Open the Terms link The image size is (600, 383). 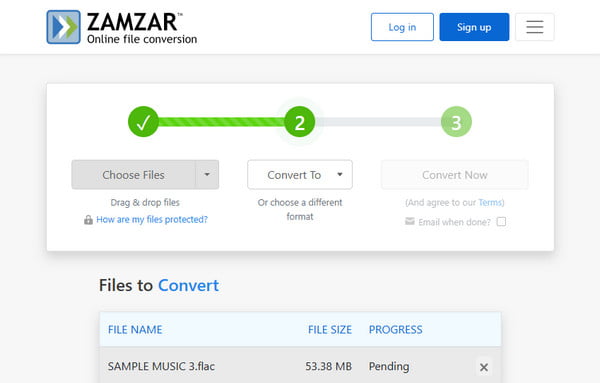[x=490, y=202]
